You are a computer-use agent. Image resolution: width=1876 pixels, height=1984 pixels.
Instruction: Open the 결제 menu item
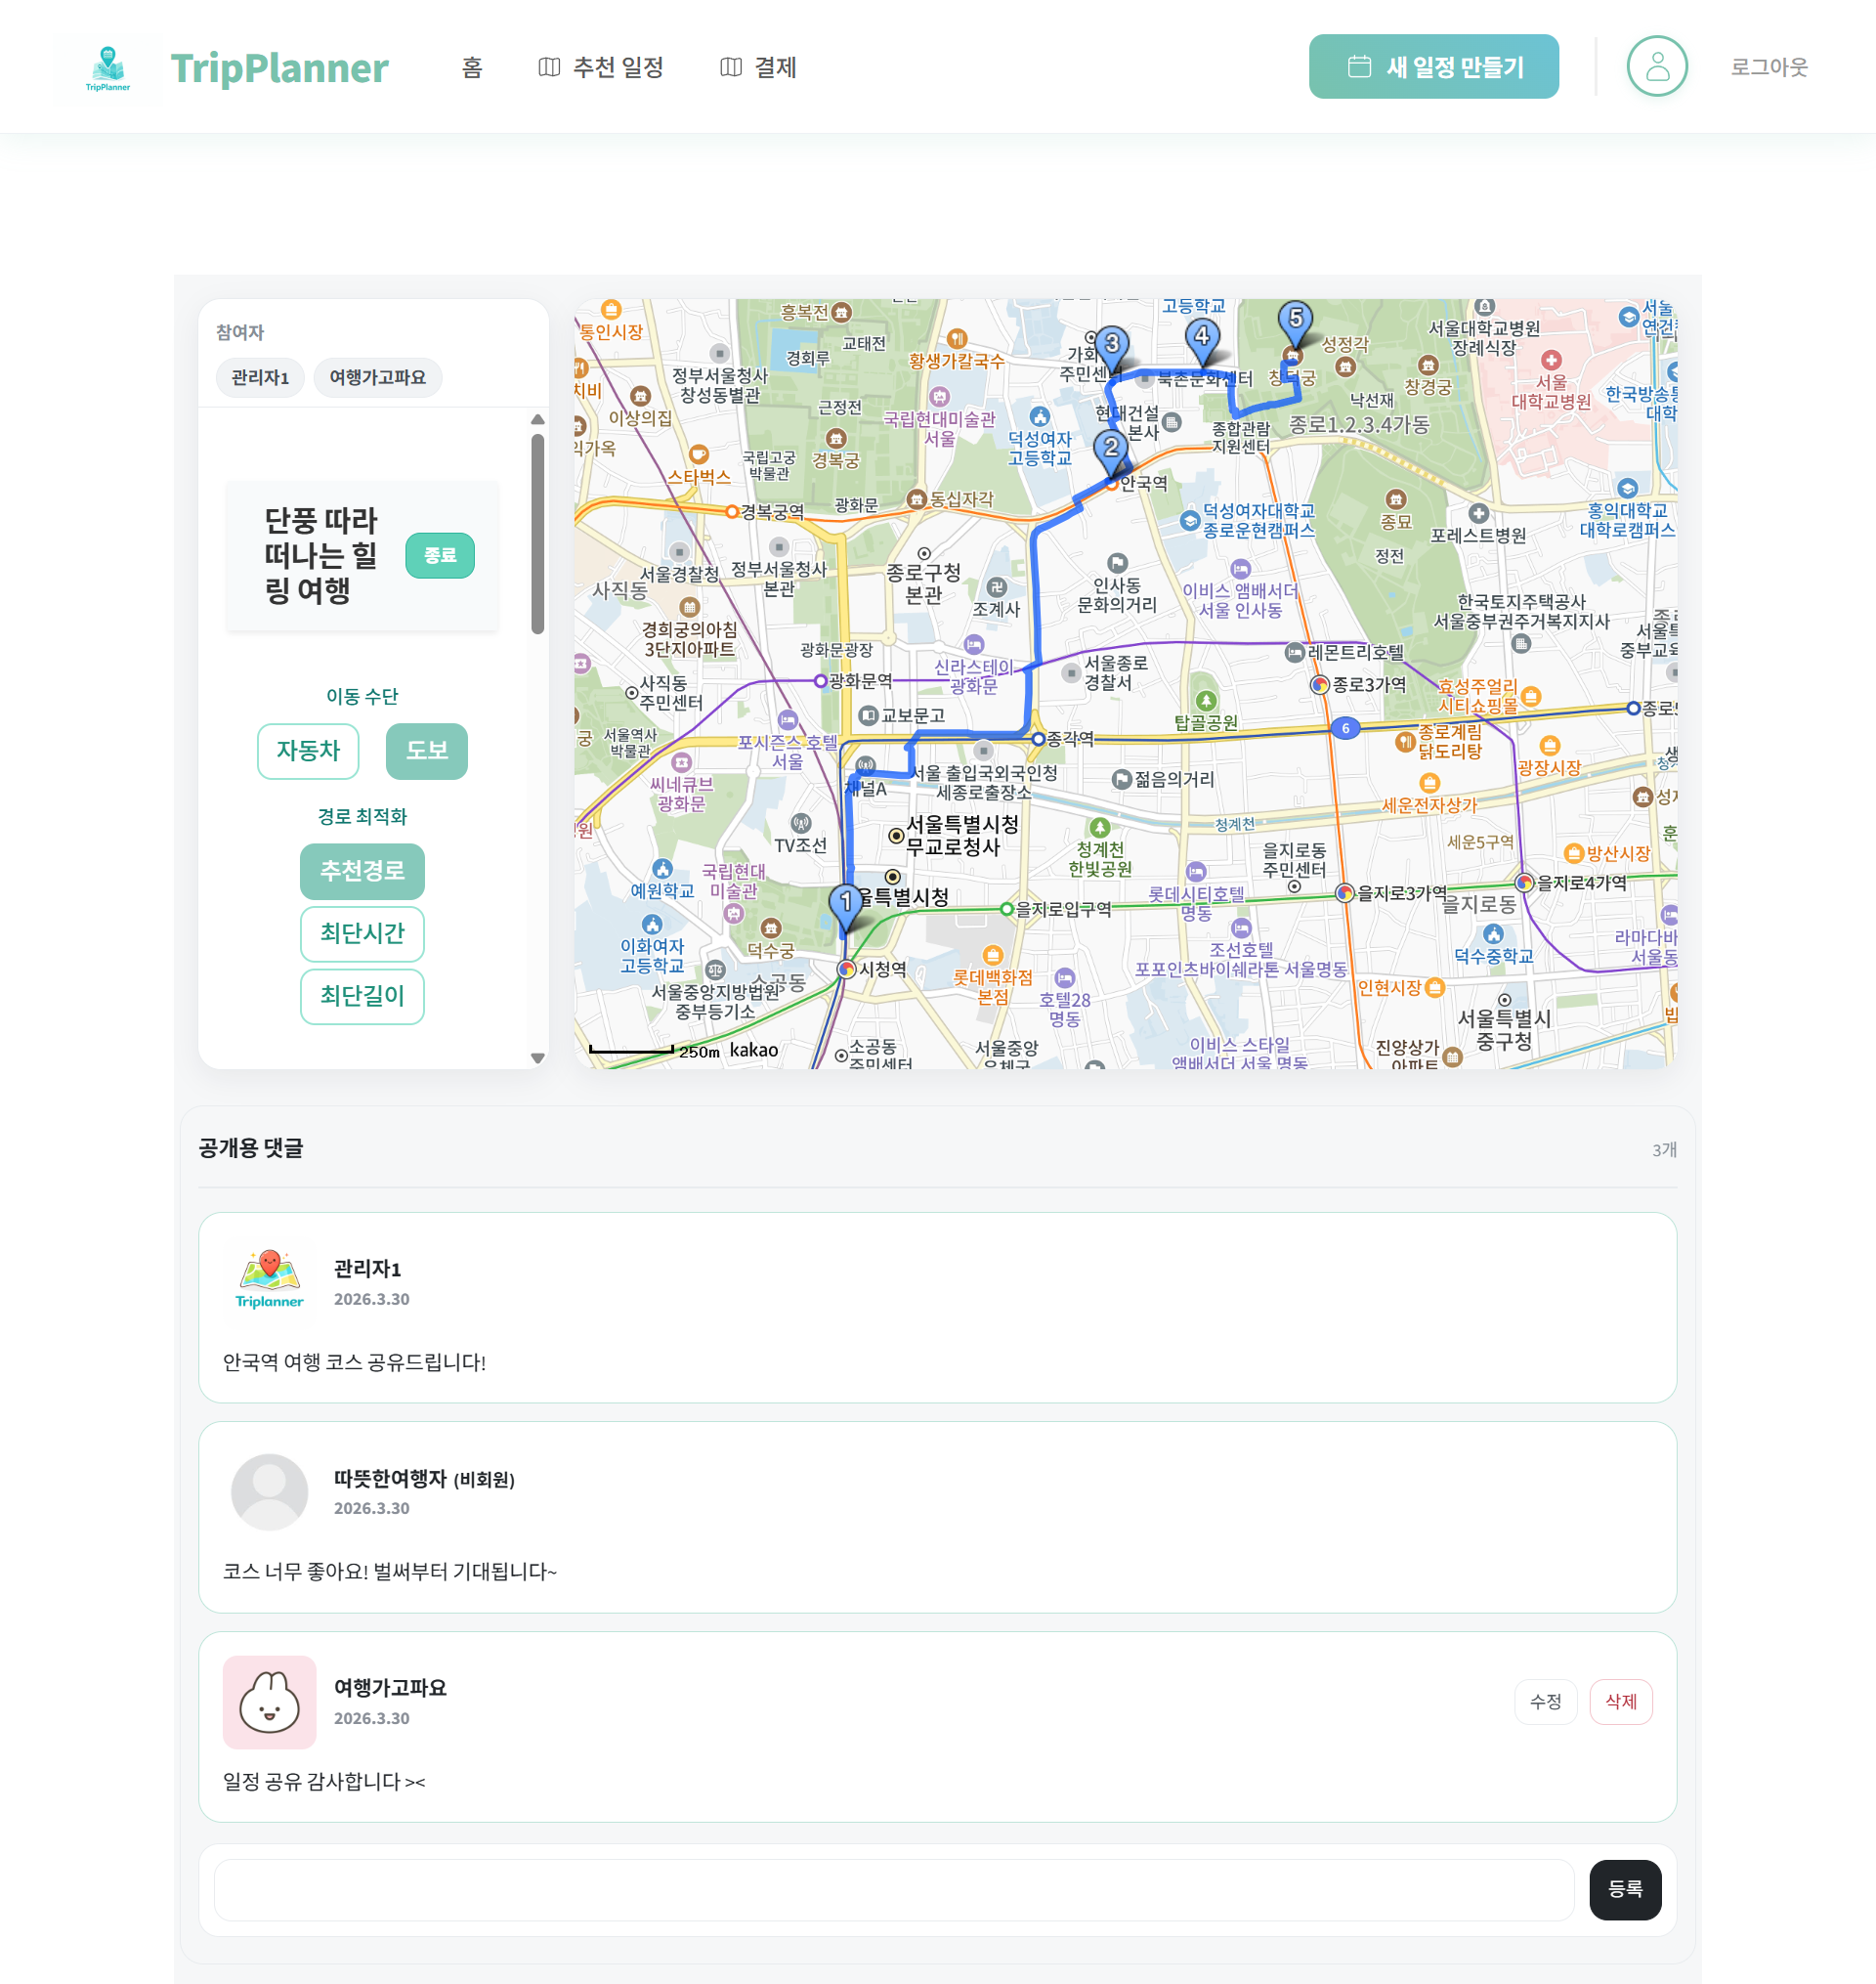pyautogui.click(x=758, y=67)
